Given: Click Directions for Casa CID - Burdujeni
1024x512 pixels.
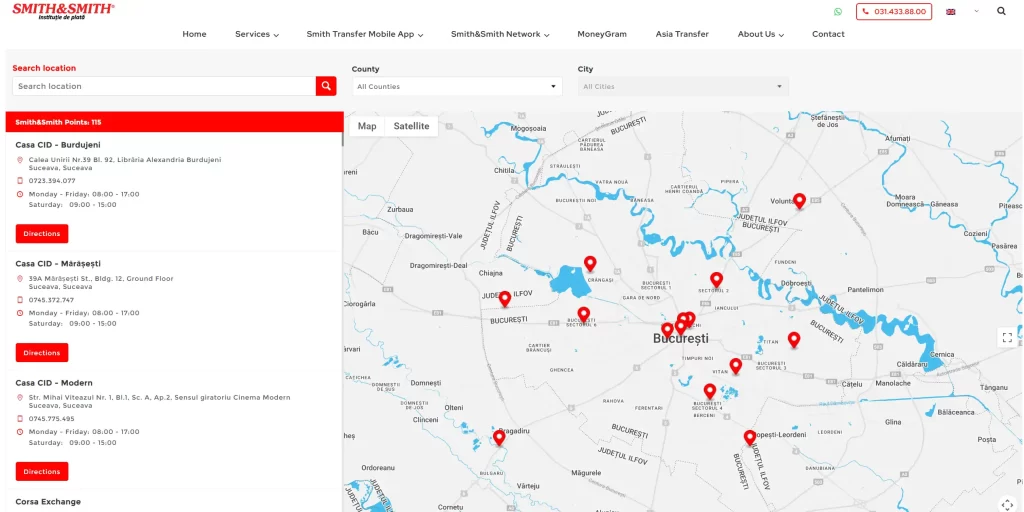Looking at the screenshot, I should pos(42,234).
